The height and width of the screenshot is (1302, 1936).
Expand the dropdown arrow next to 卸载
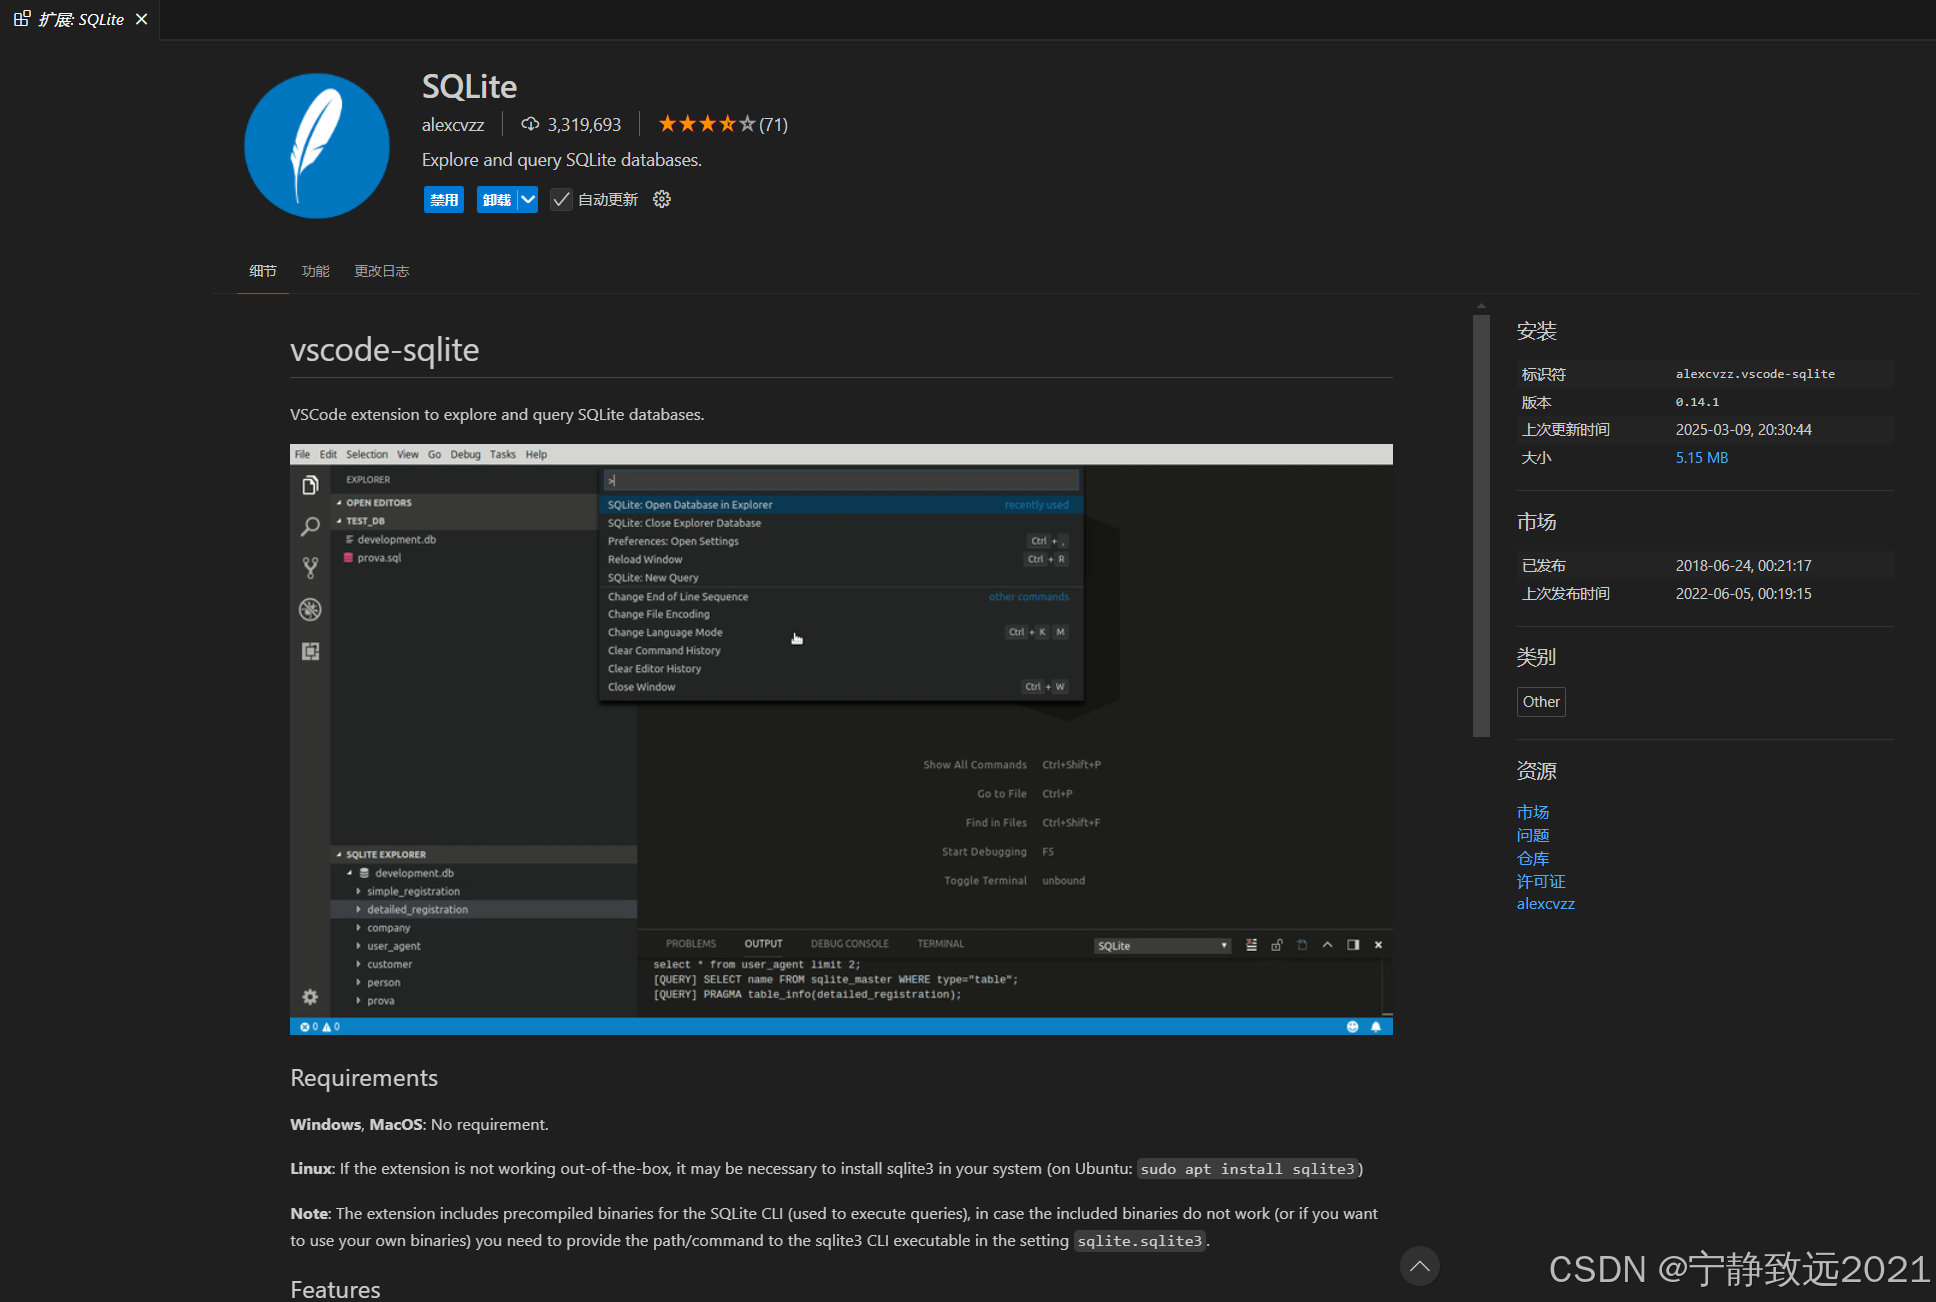point(528,199)
